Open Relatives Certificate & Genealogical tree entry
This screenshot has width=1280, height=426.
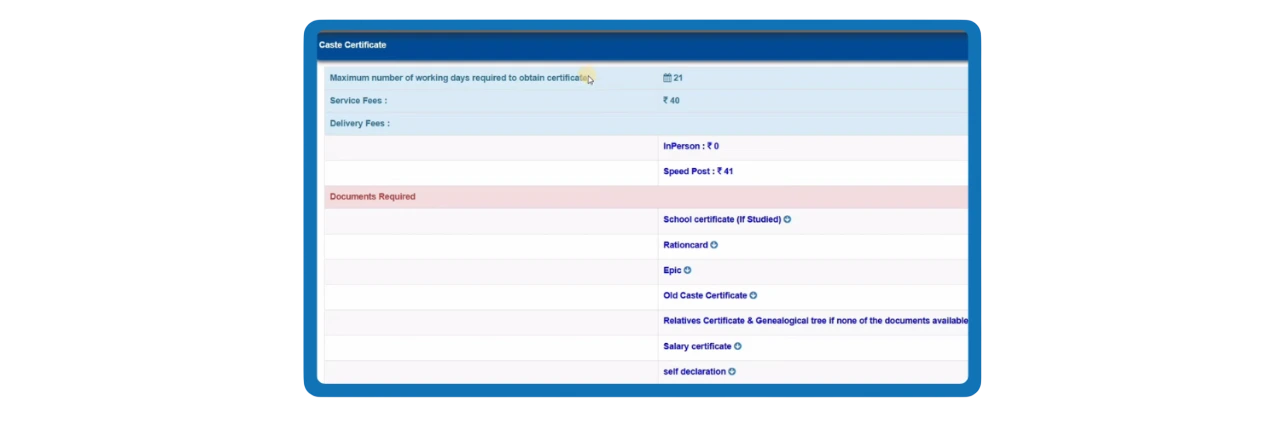815,321
